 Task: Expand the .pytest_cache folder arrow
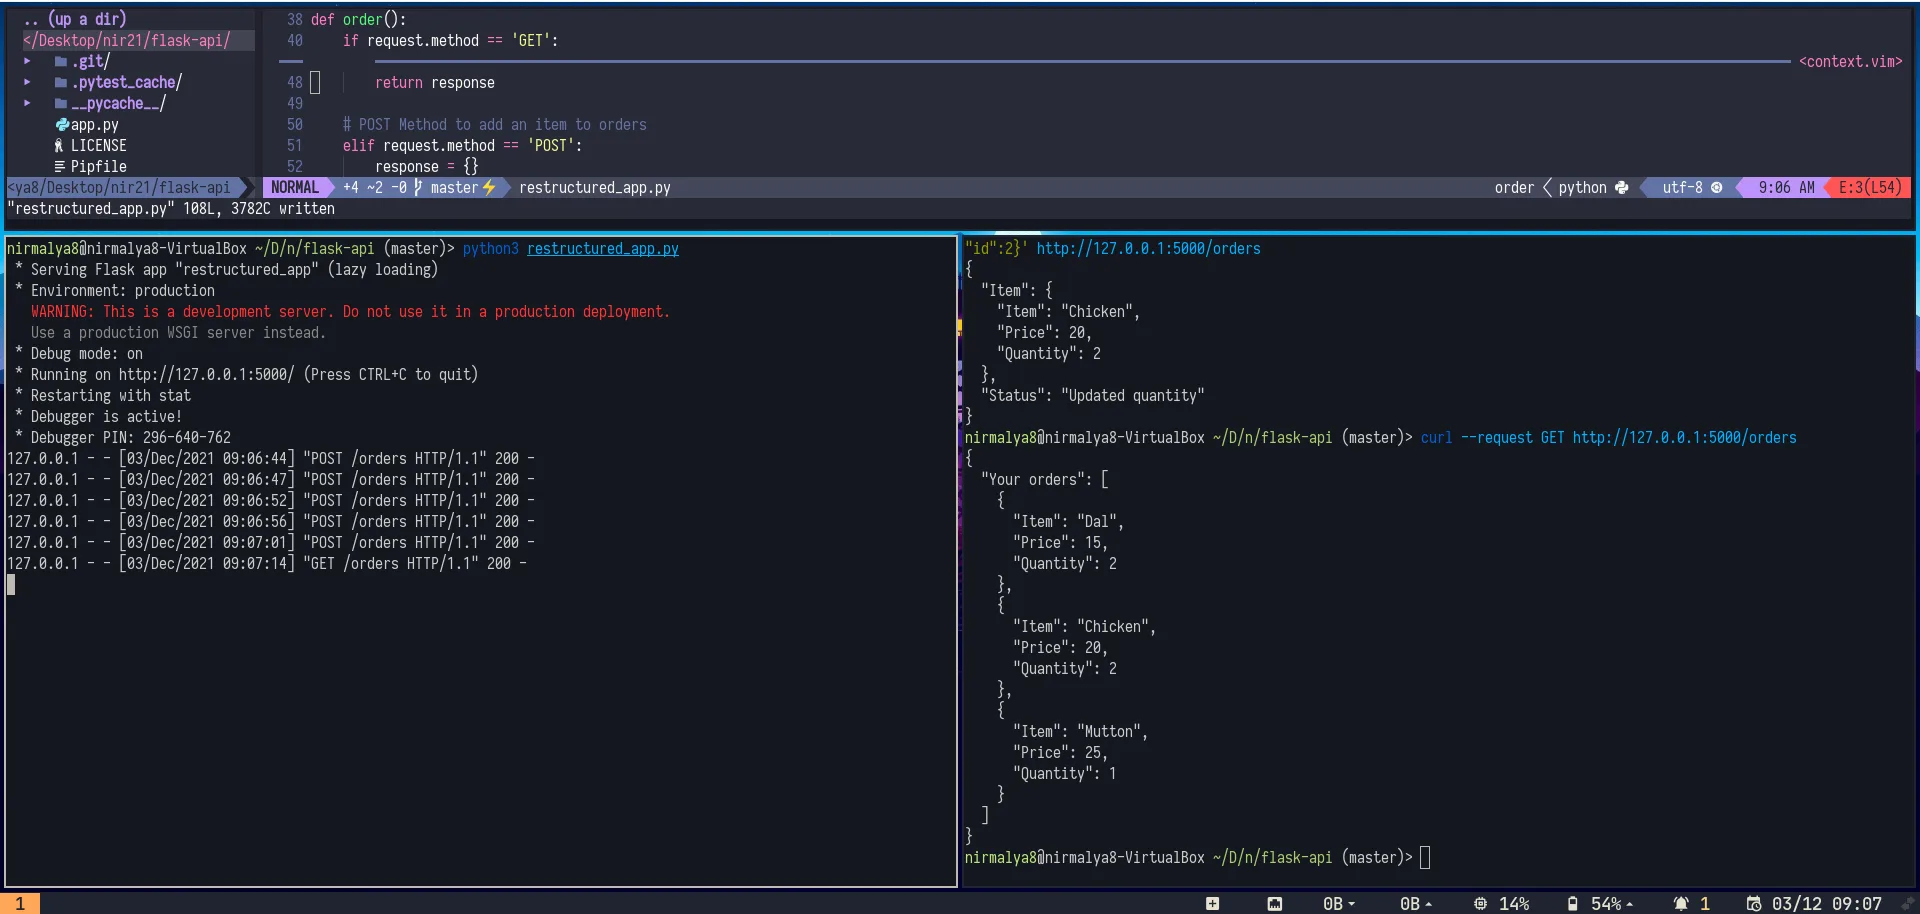(x=27, y=82)
